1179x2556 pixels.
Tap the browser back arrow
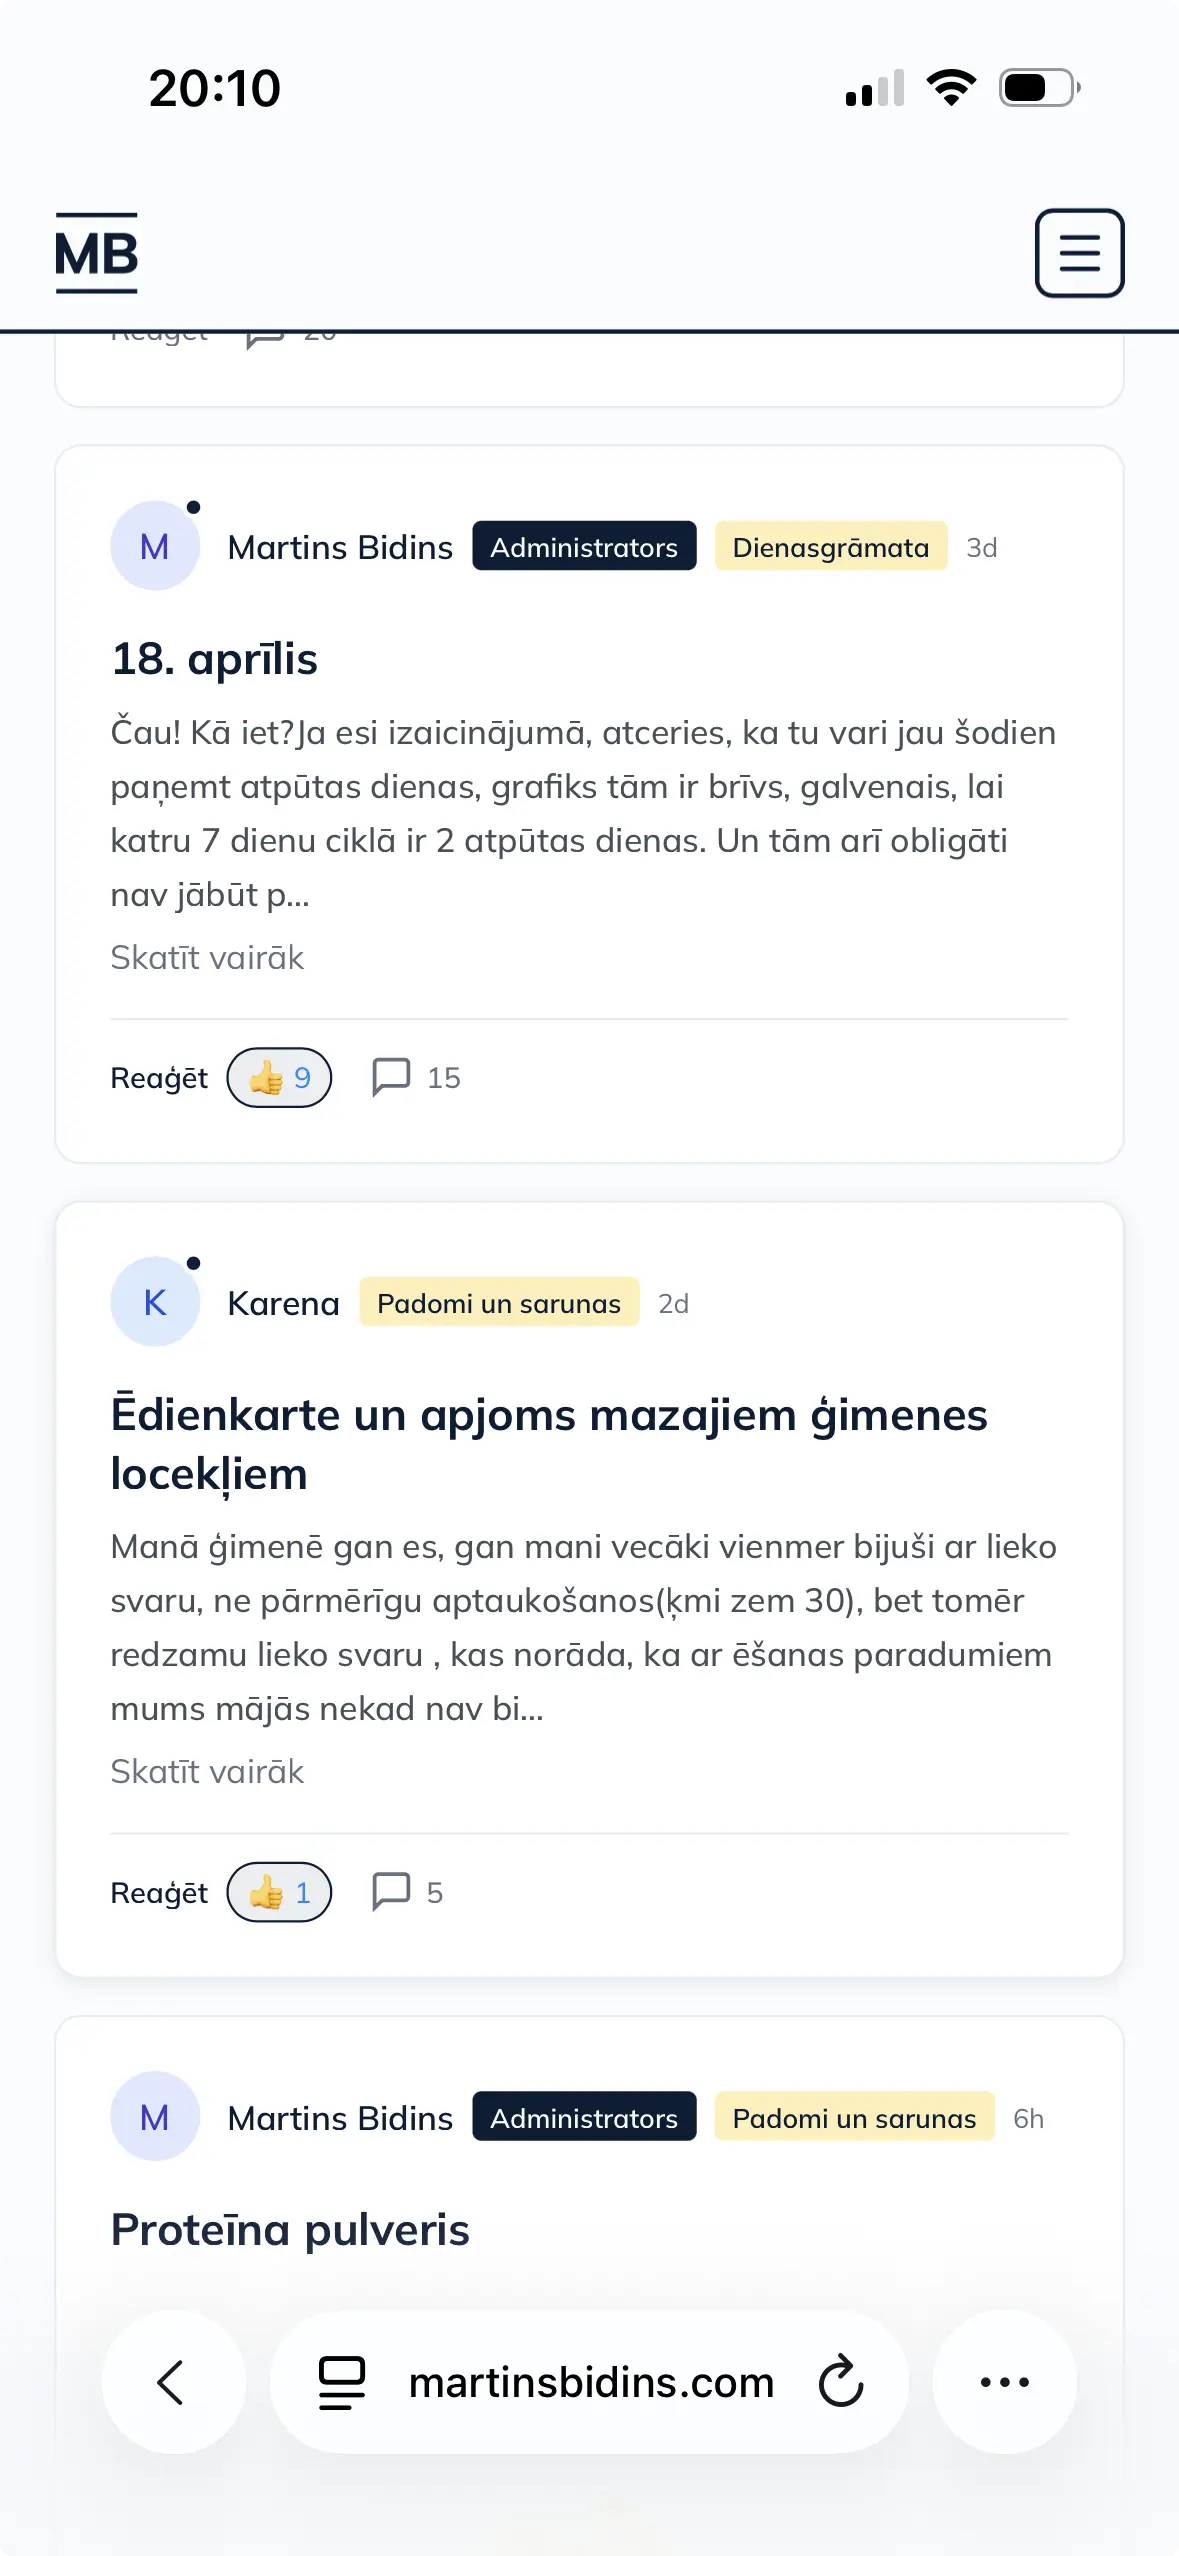coord(172,2382)
